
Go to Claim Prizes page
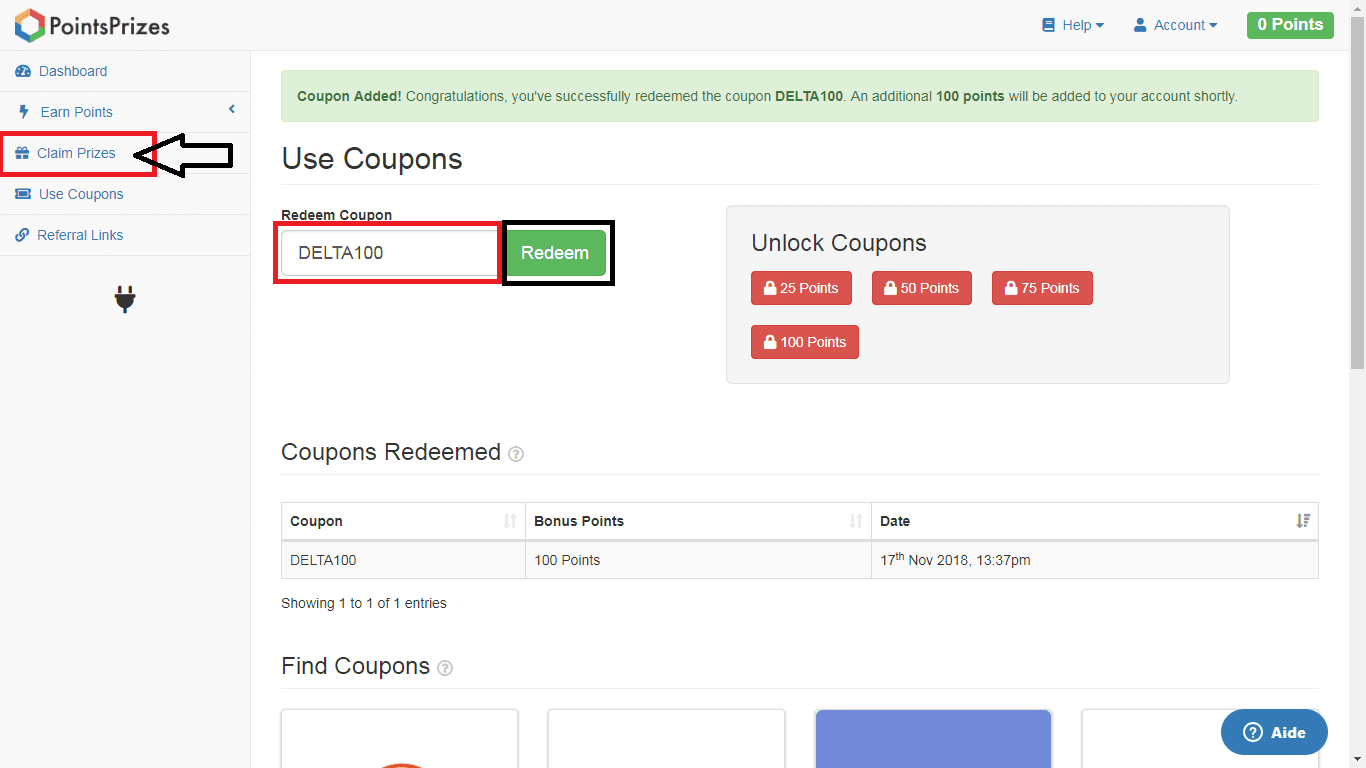[76, 153]
